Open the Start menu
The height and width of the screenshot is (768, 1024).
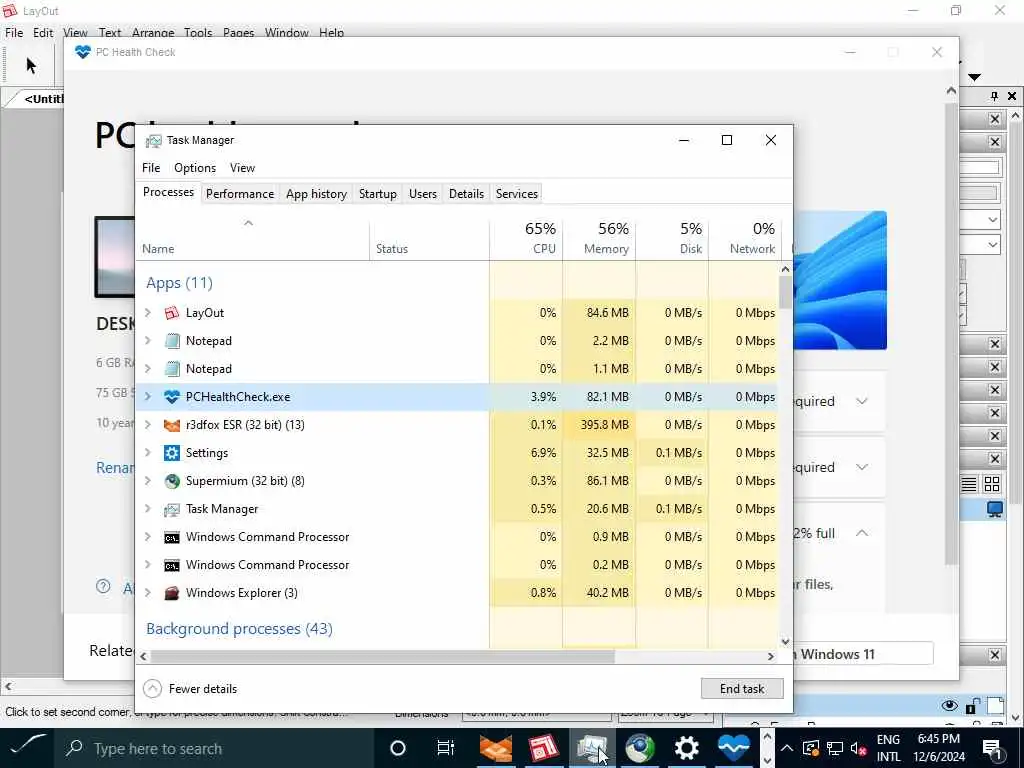click(27, 748)
